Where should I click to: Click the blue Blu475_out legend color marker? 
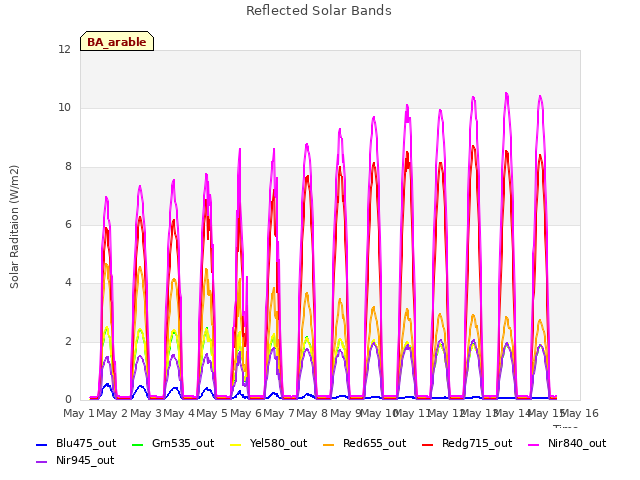pos(42,445)
